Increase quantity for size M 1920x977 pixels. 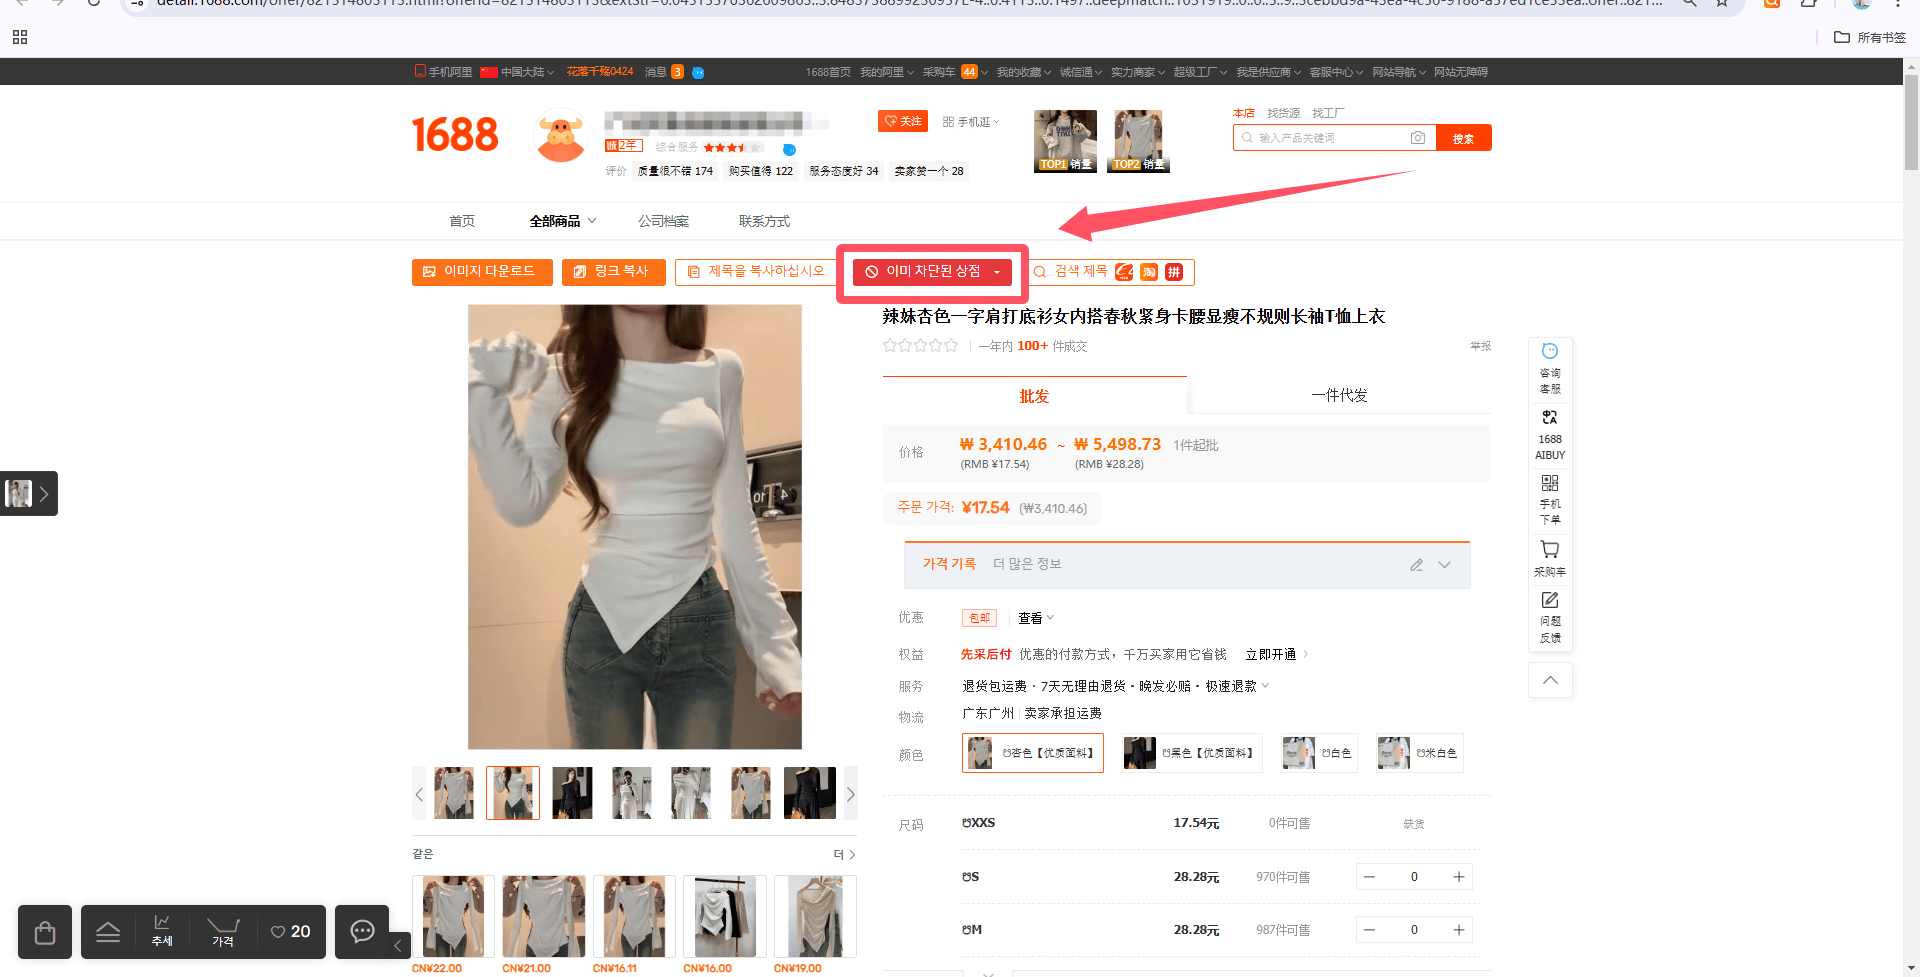click(1459, 930)
